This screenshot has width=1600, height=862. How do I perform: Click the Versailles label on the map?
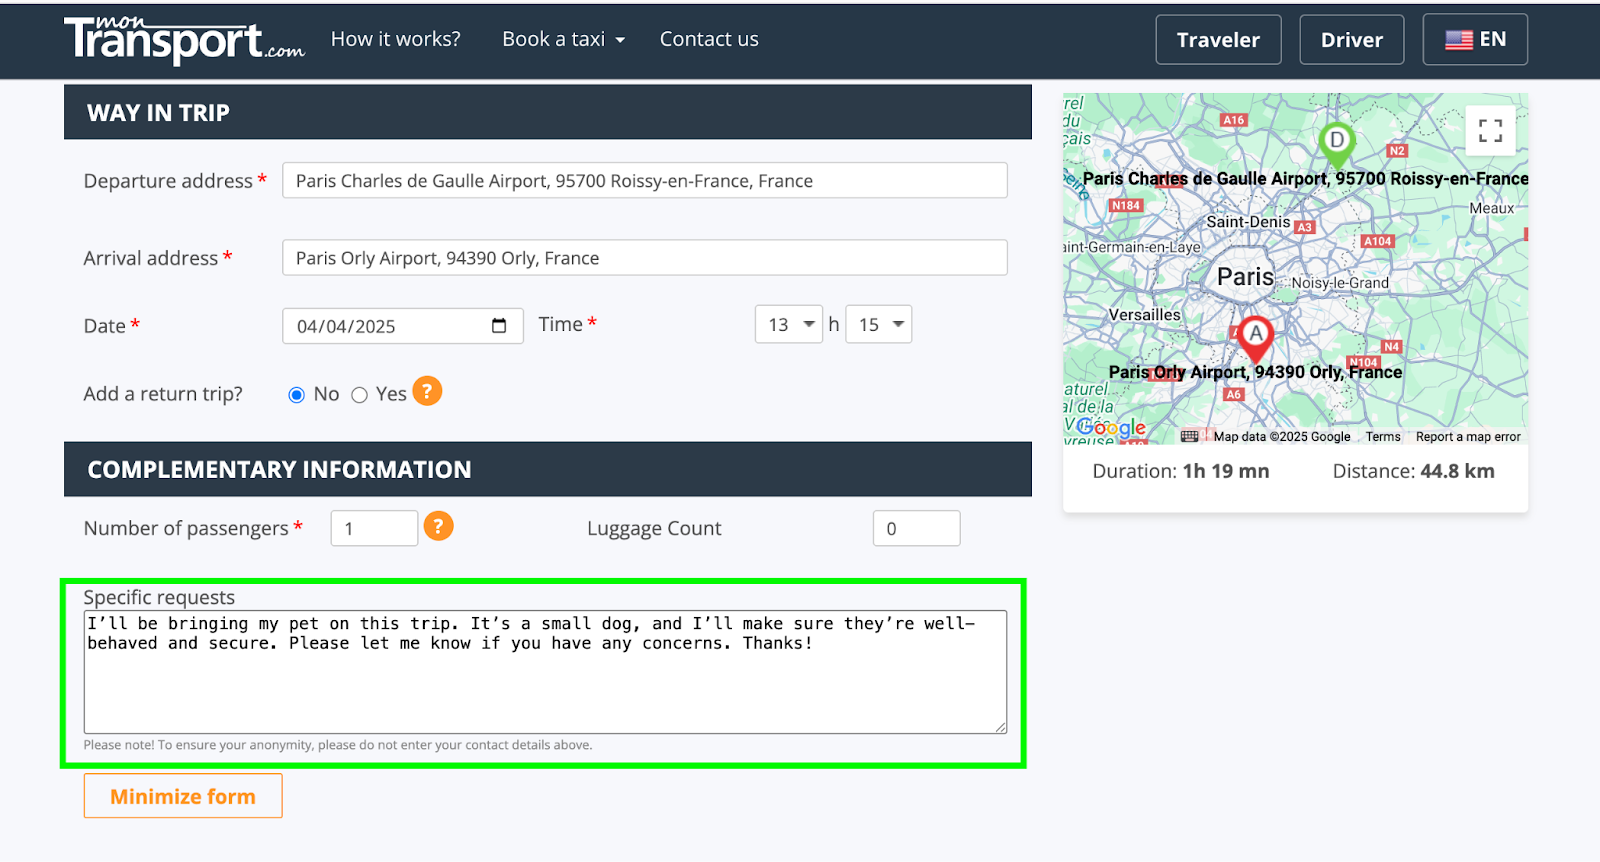[1145, 315]
